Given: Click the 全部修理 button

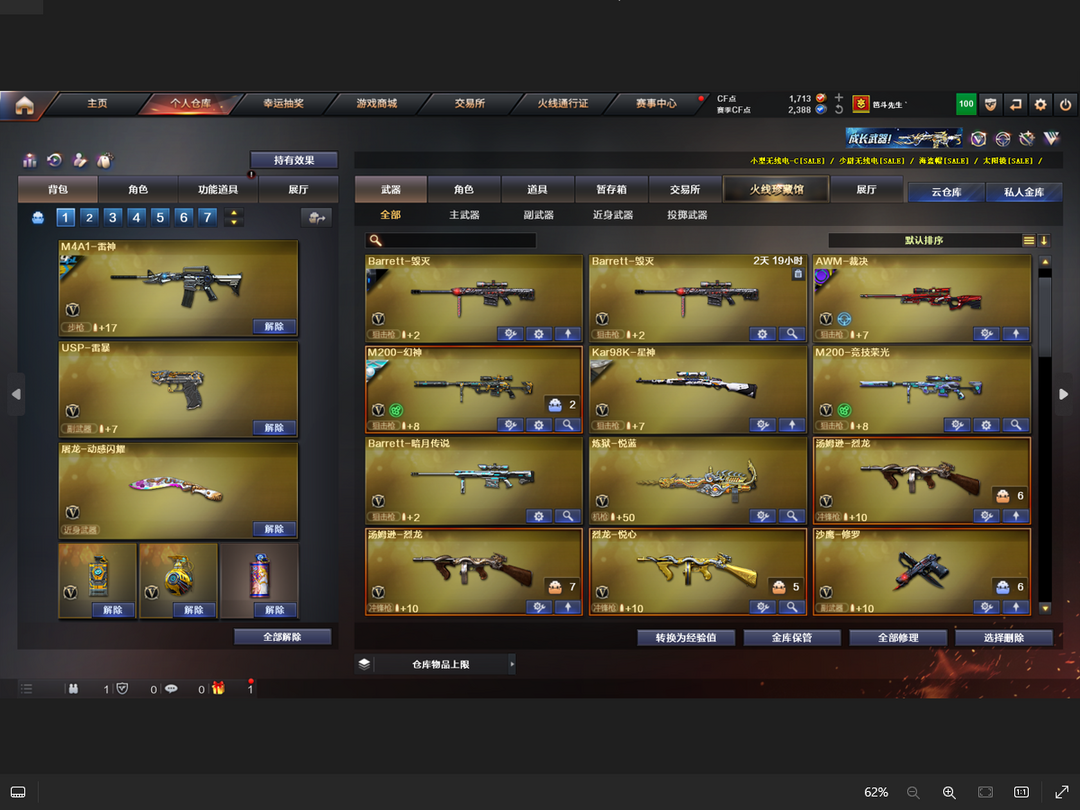Looking at the screenshot, I should pyautogui.click(x=897, y=638).
